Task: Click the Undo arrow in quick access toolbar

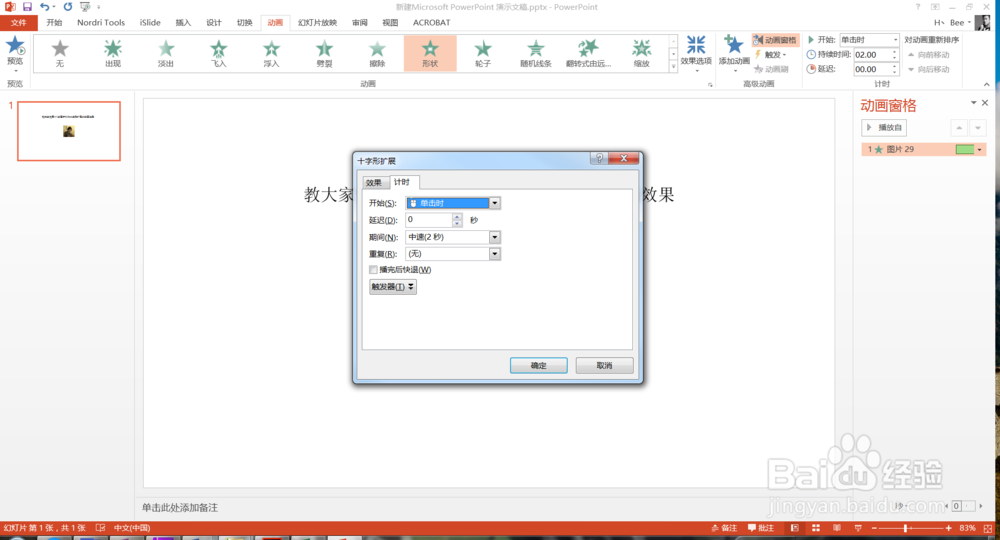Action: pos(44,6)
